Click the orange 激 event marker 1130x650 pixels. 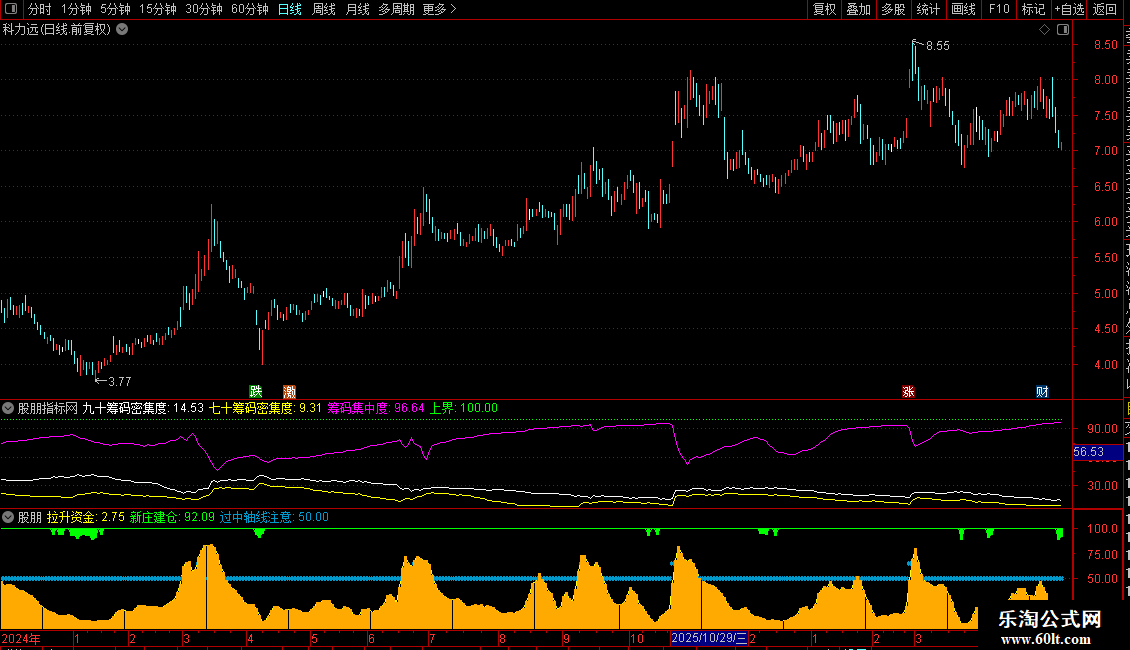click(x=290, y=391)
